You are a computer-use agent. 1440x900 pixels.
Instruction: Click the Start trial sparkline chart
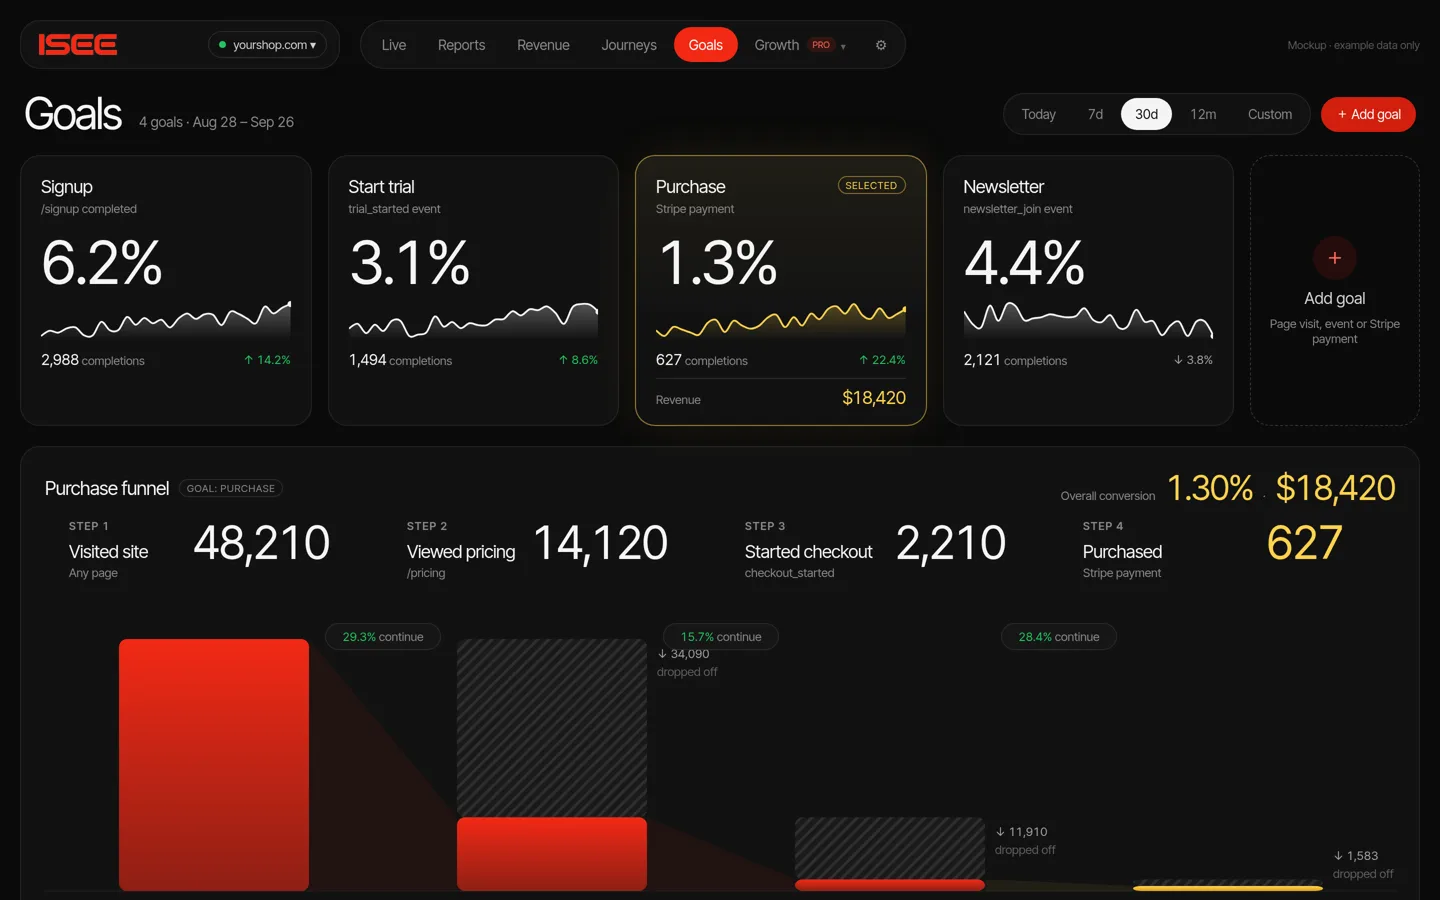[473, 320]
